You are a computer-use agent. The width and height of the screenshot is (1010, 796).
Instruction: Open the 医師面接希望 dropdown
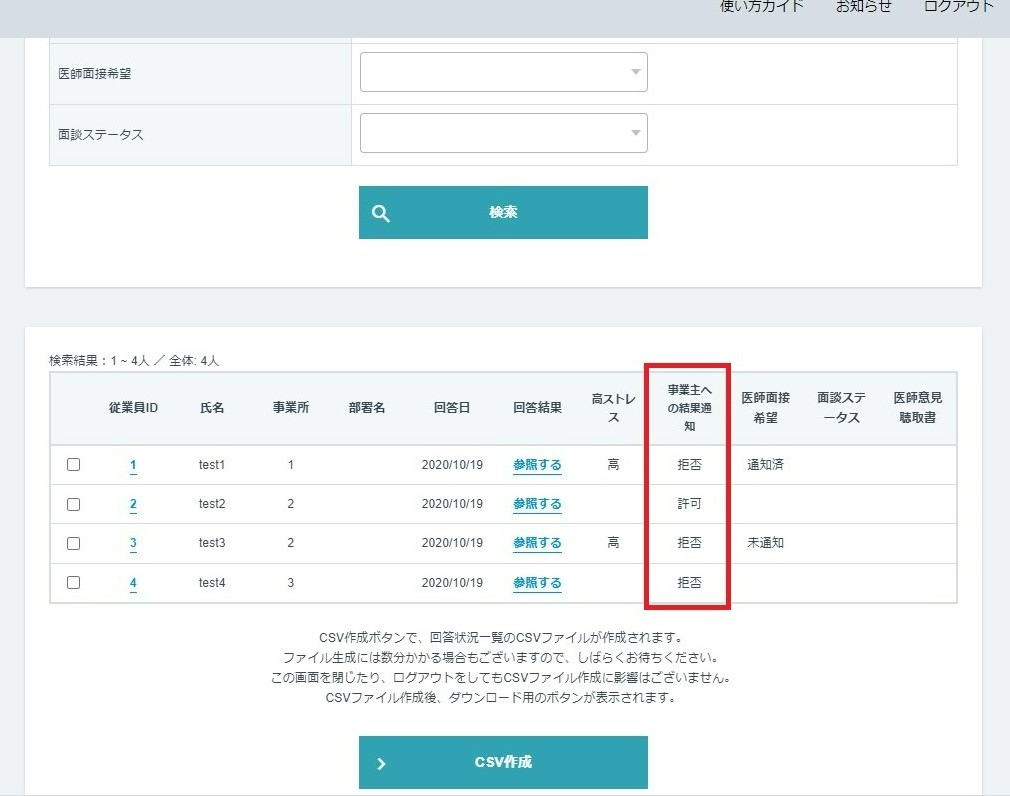503,72
